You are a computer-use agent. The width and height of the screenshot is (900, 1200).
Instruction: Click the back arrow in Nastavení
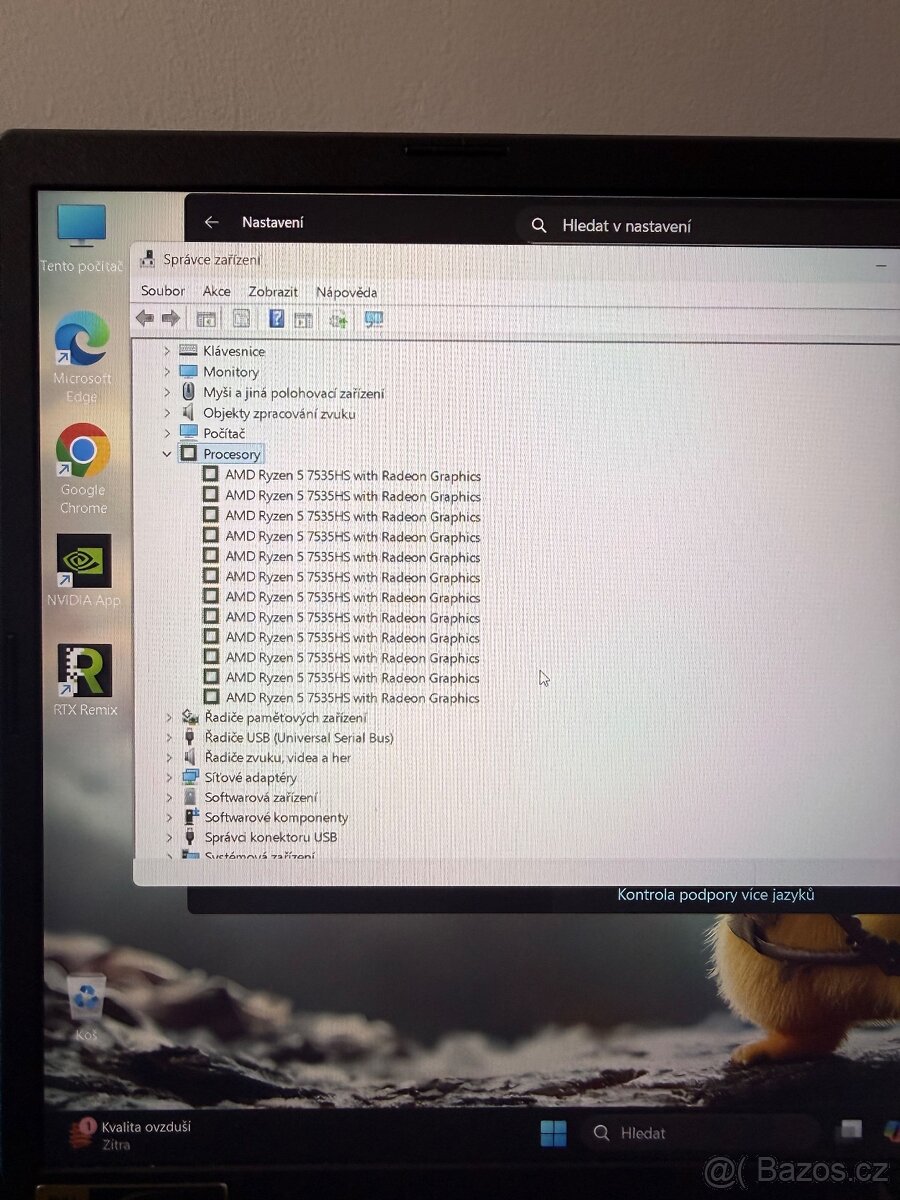(212, 222)
